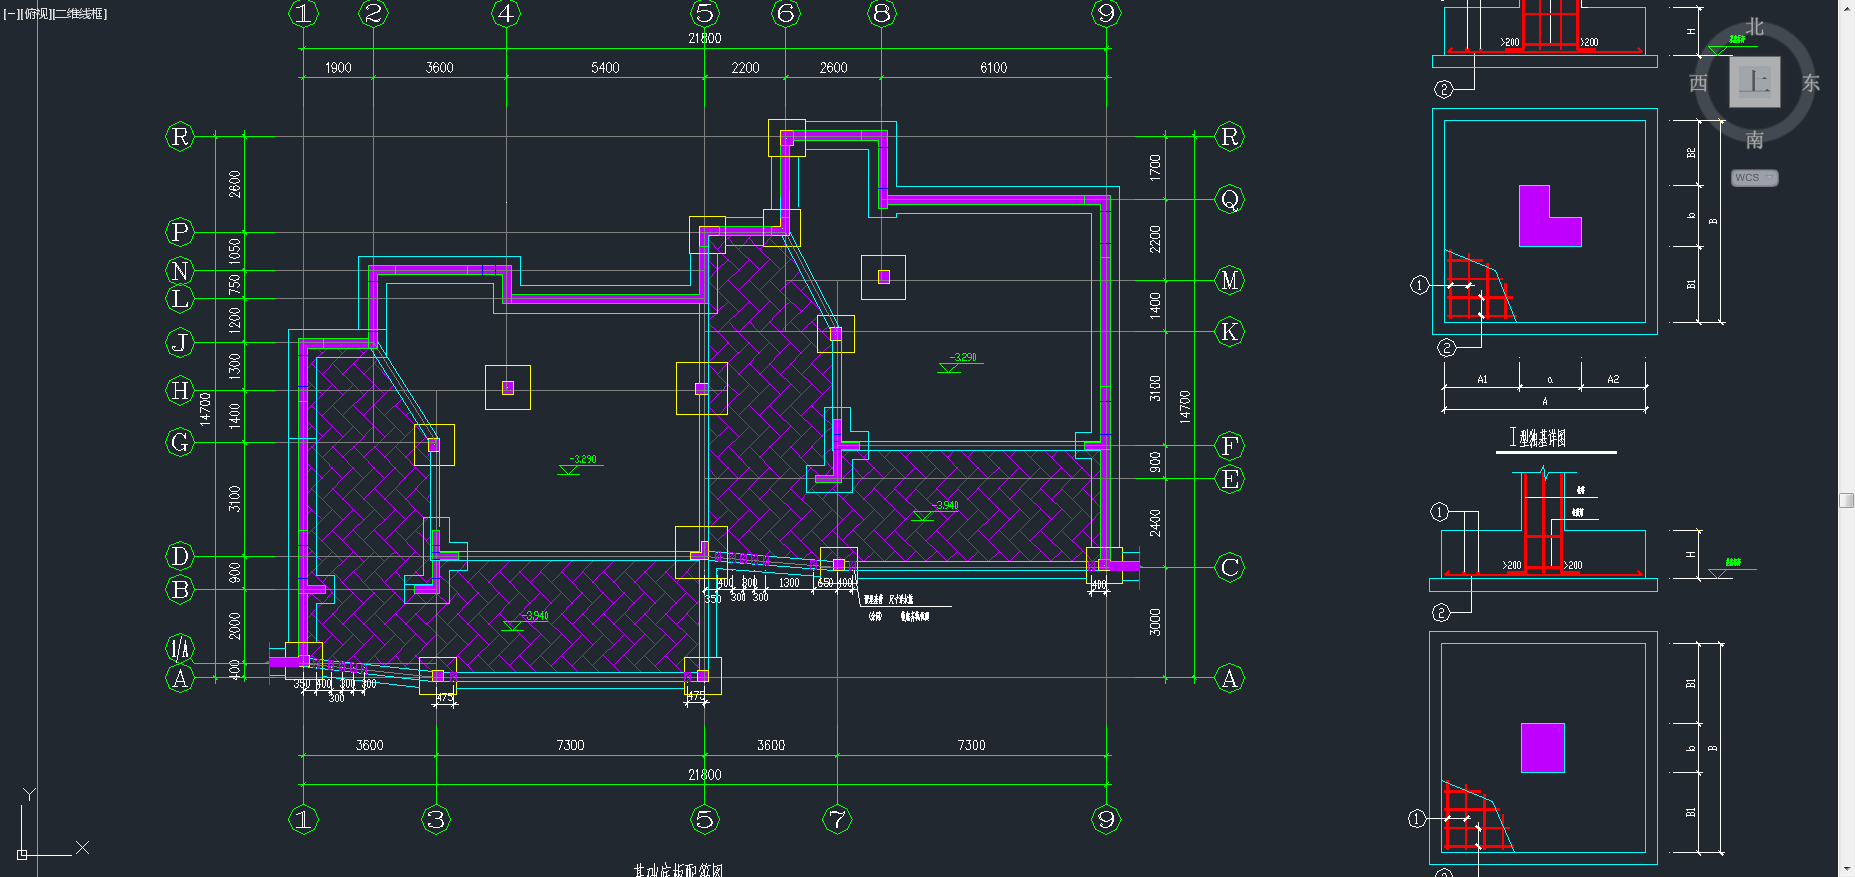The height and width of the screenshot is (877, 1855).
Task: Click the 2000 dimension text
Action: [235, 626]
